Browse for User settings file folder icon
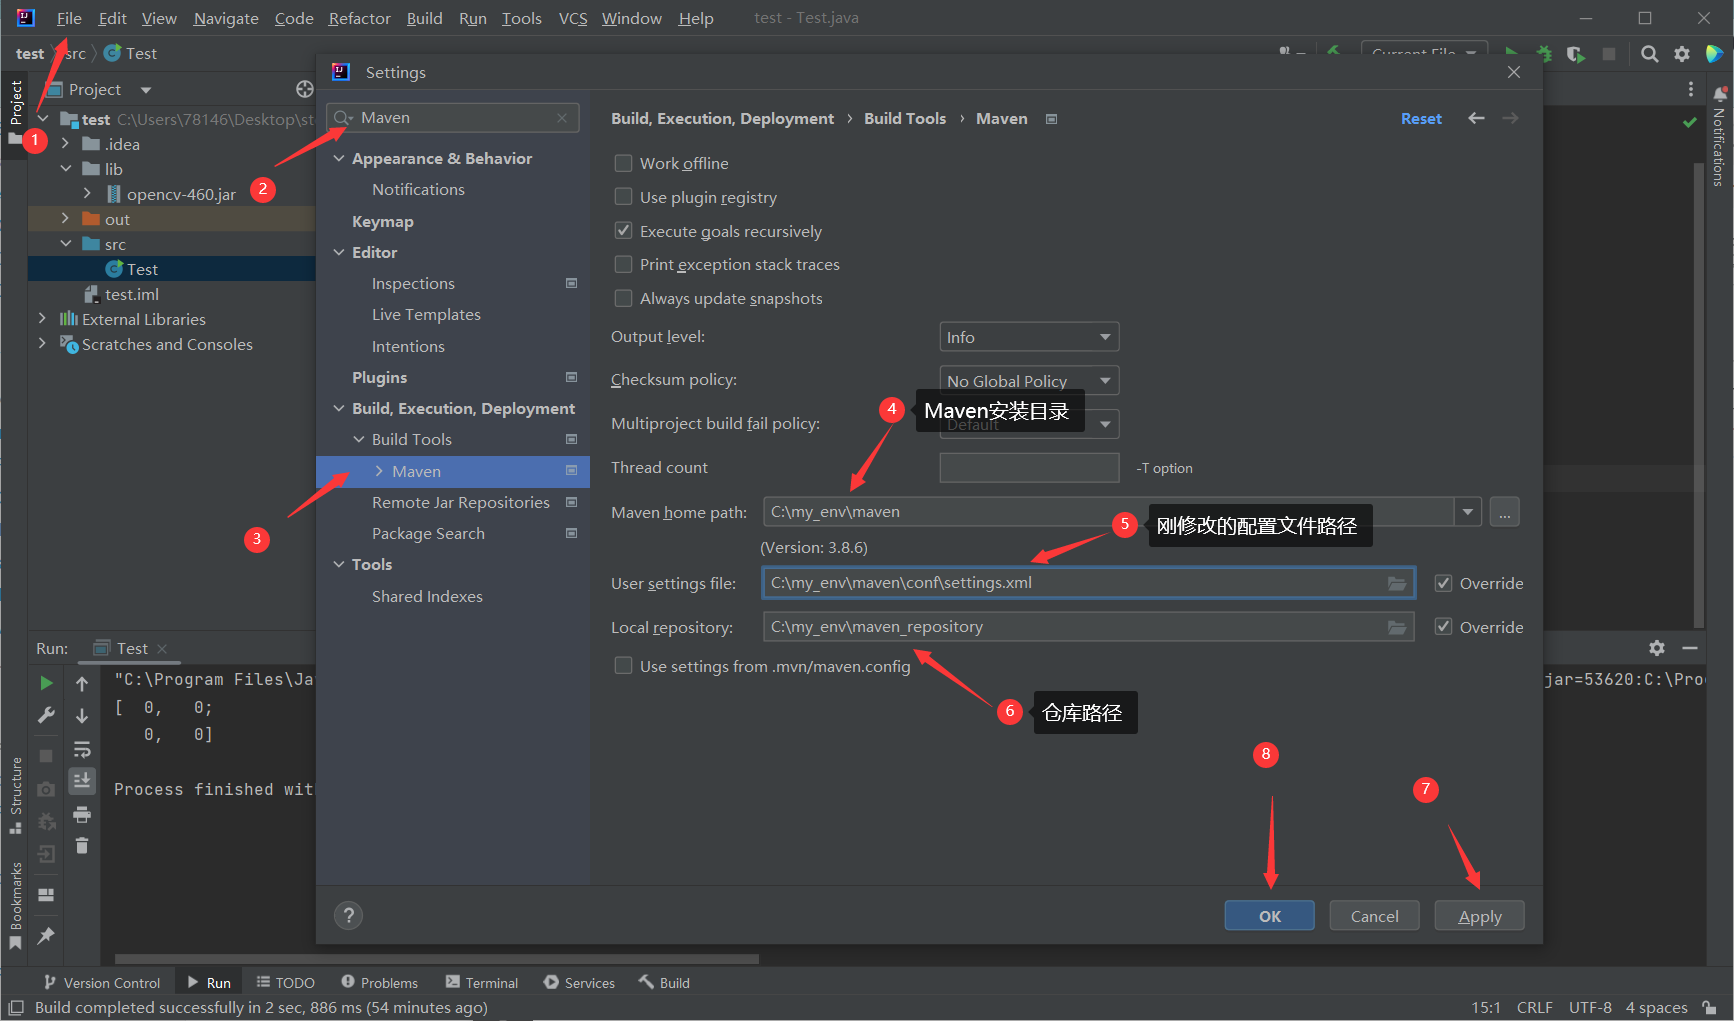 pyautogui.click(x=1397, y=584)
